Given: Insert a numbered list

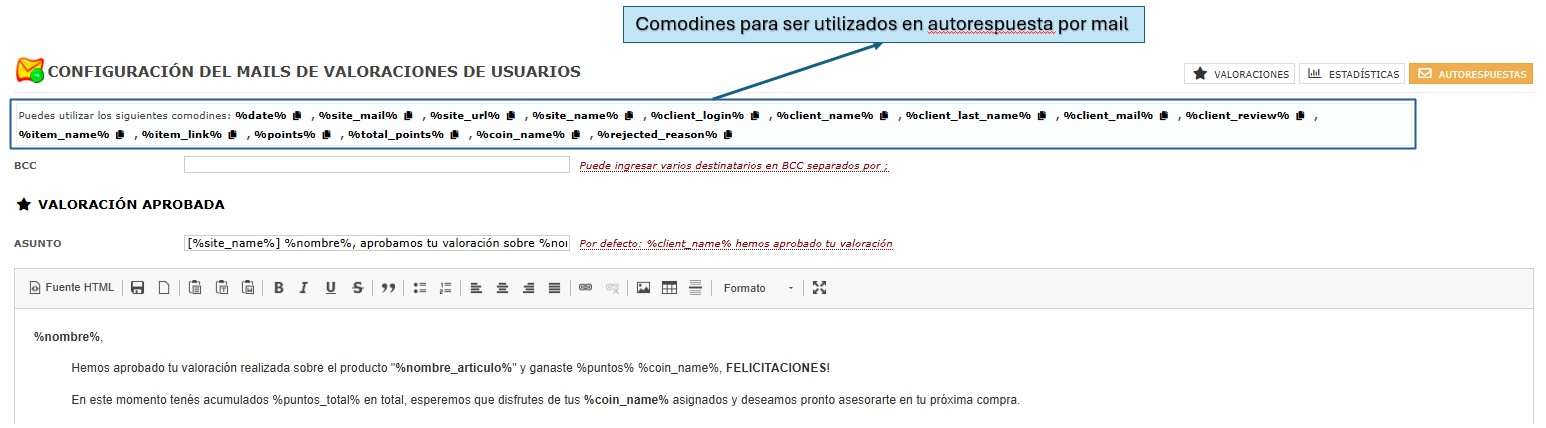Looking at the screenshot, I should tap(447, 288).
